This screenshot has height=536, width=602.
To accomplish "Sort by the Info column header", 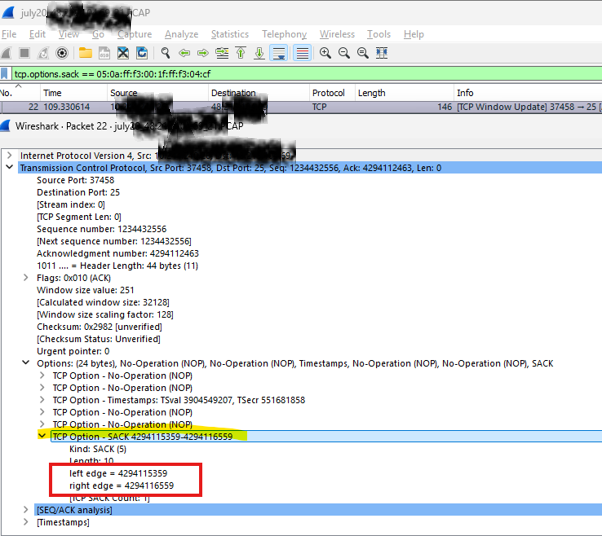I will (528, 93).
